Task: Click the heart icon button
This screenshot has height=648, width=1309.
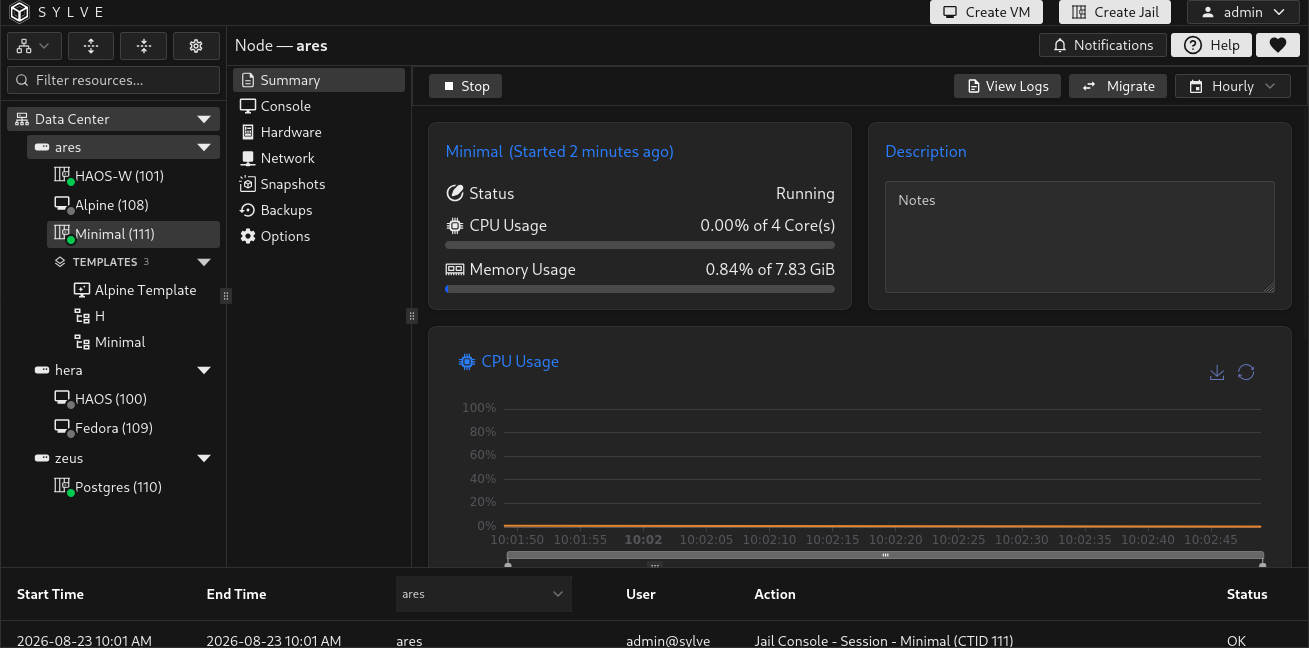Action: pos(1277,45)
